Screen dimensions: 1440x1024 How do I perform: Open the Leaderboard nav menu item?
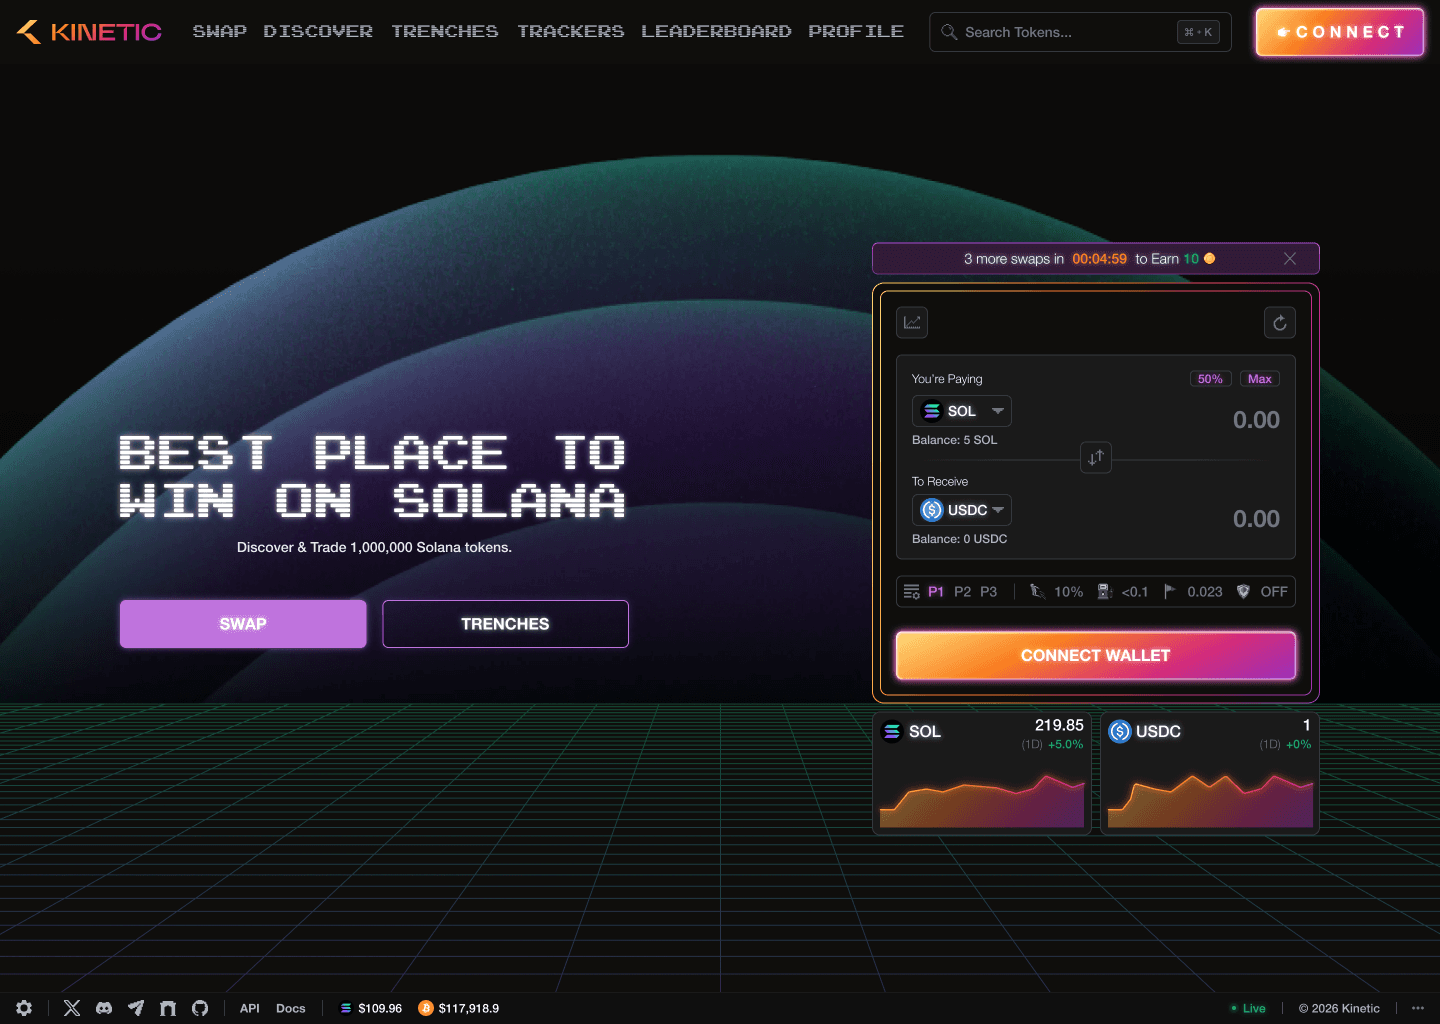(x=716, y=32)
